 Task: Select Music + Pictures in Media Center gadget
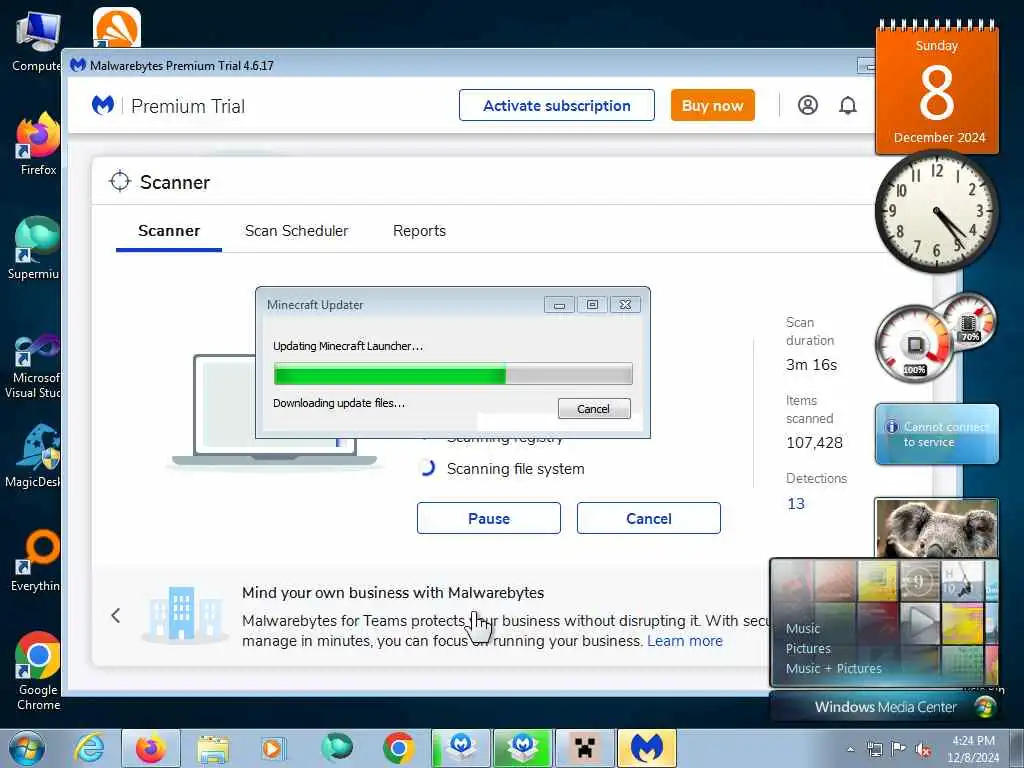[833, 668]
